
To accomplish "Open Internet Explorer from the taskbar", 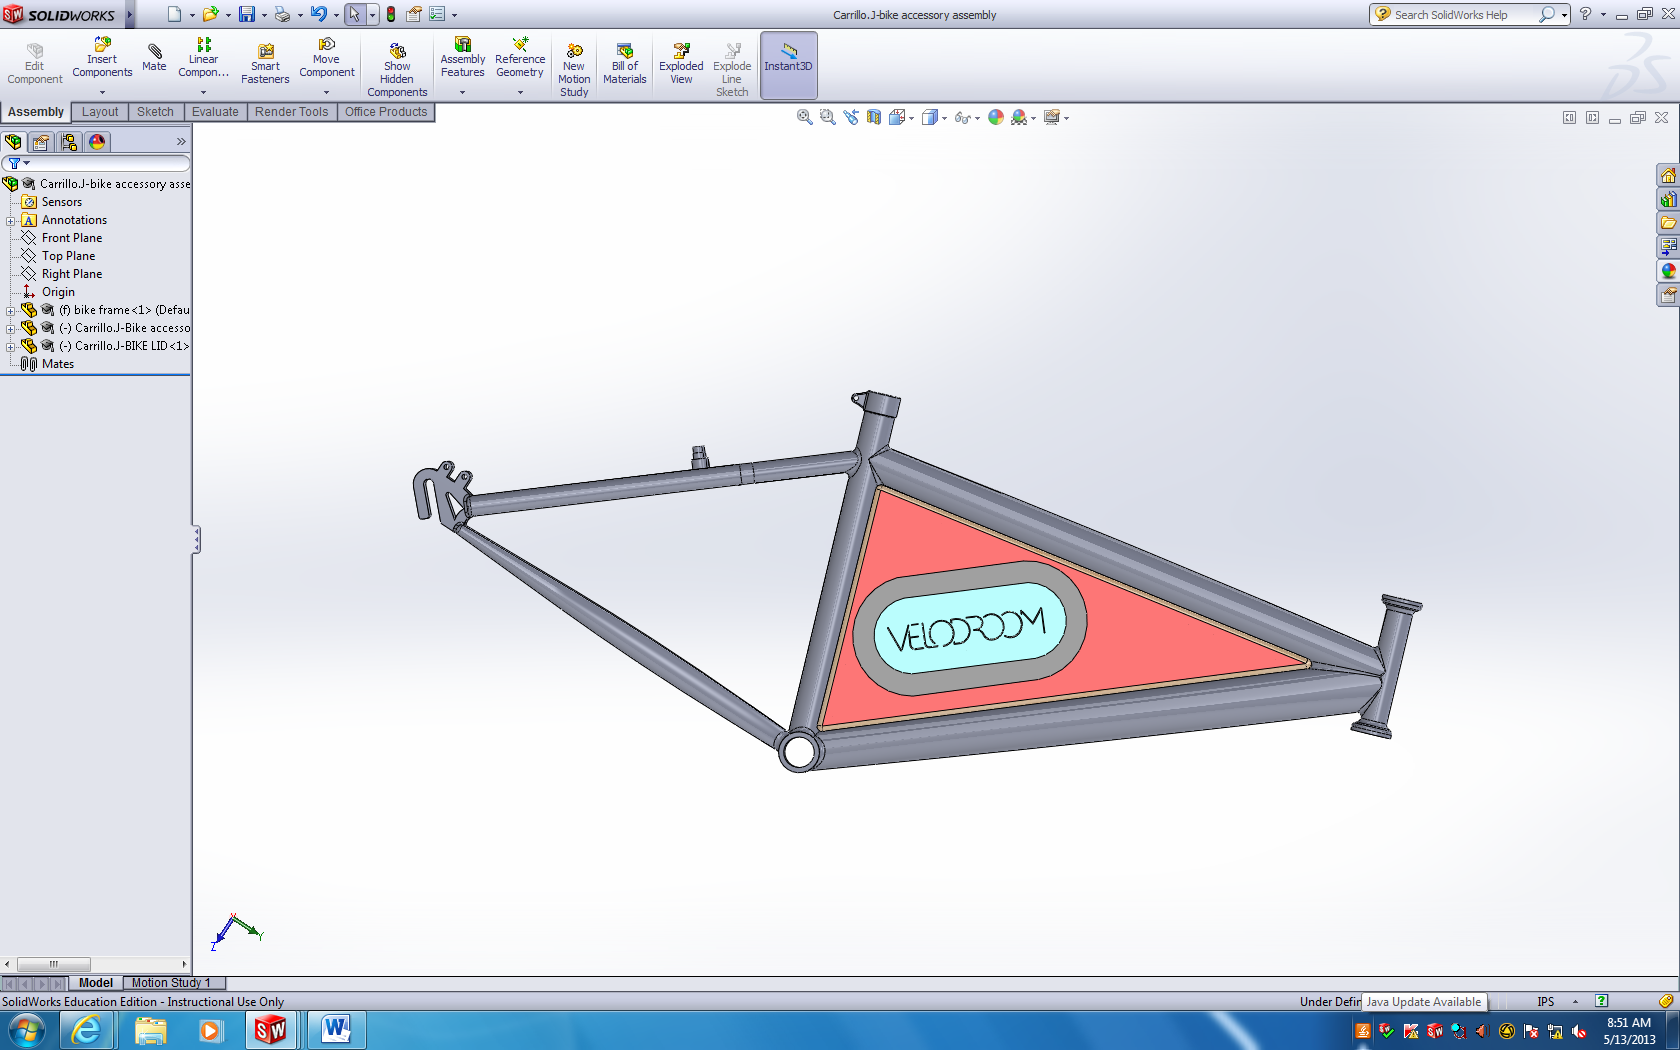I will point(87,1030).
